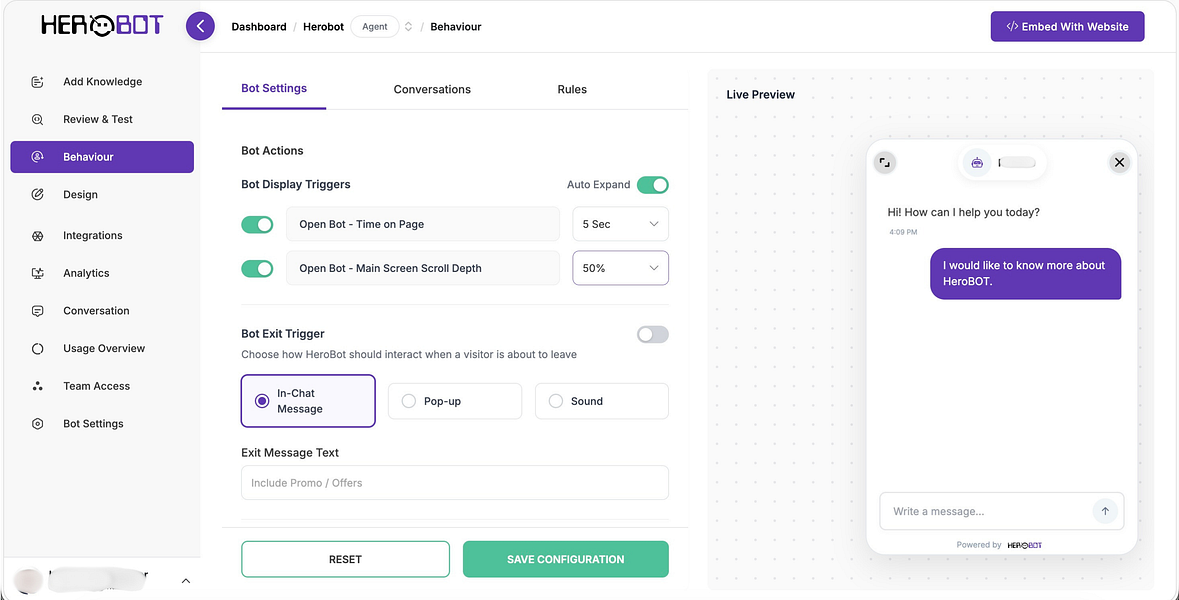
Task: Click the Bot Settings gear icon
Action: [x=38, y=423]
